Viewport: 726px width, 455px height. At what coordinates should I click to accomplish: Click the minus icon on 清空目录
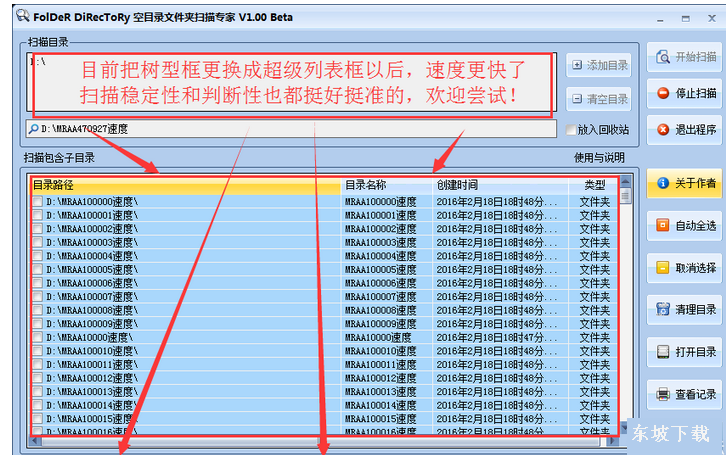click(577, 99)
